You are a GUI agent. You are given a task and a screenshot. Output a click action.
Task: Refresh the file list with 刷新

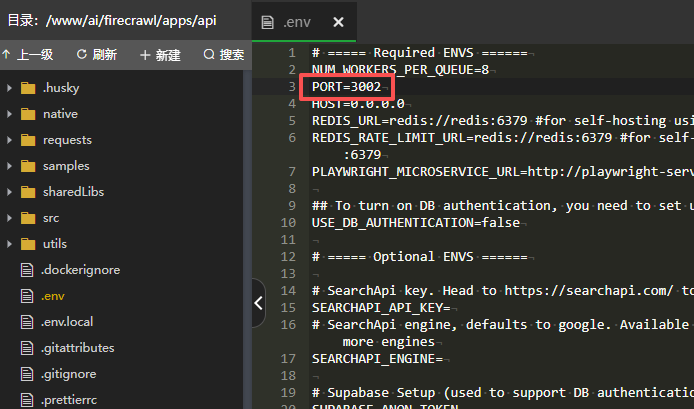pos(96,55)
